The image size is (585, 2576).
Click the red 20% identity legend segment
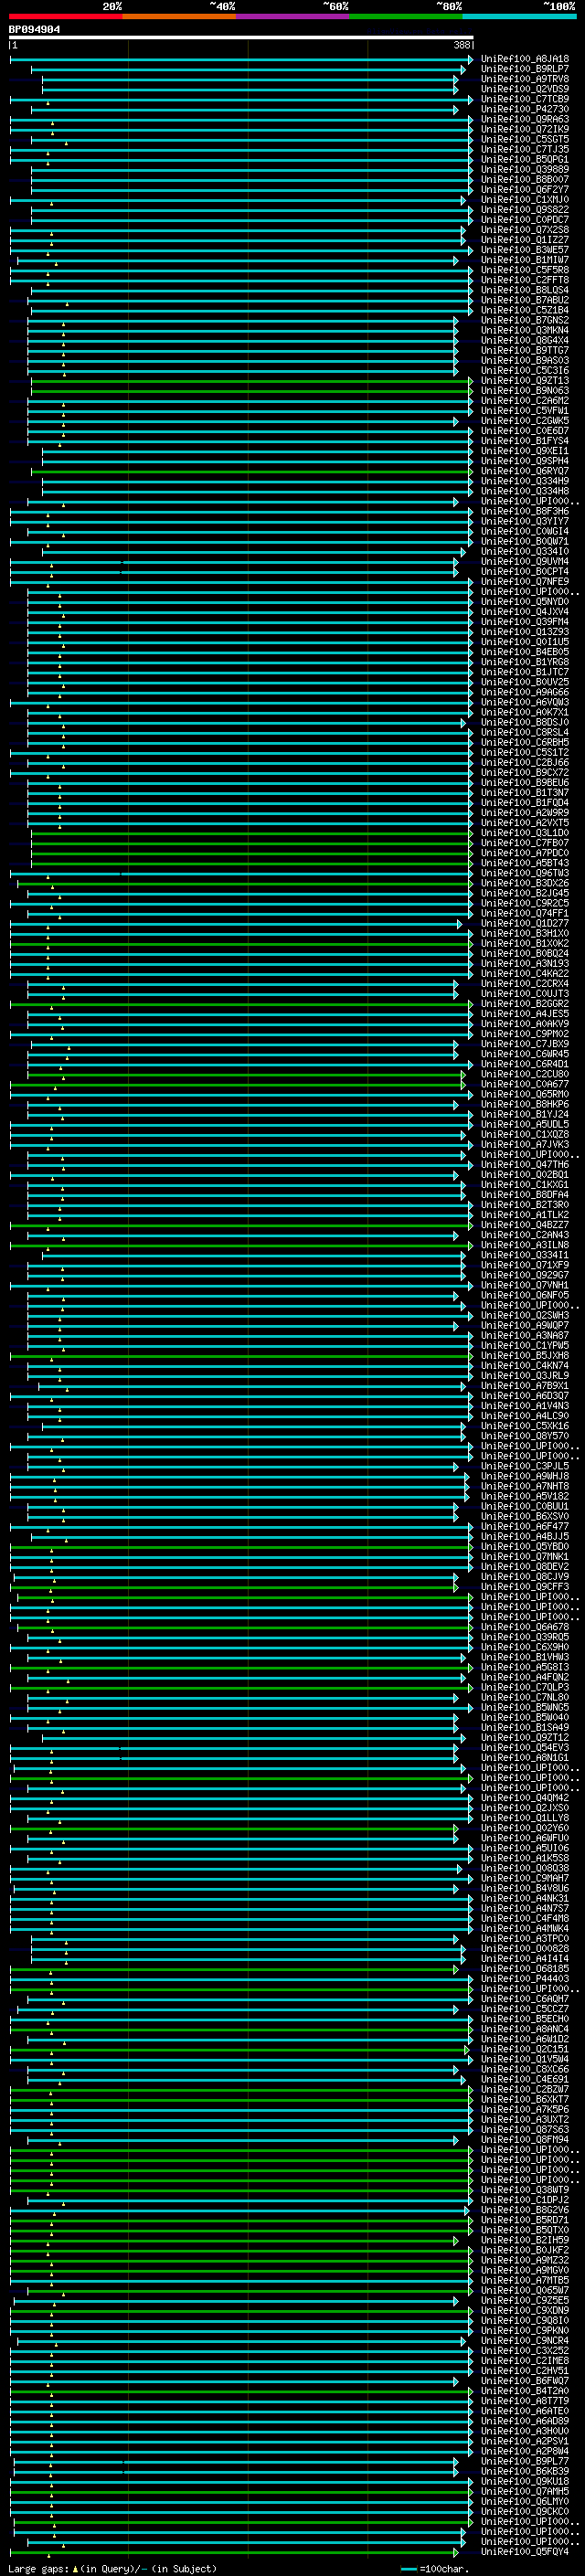(66, 16)
